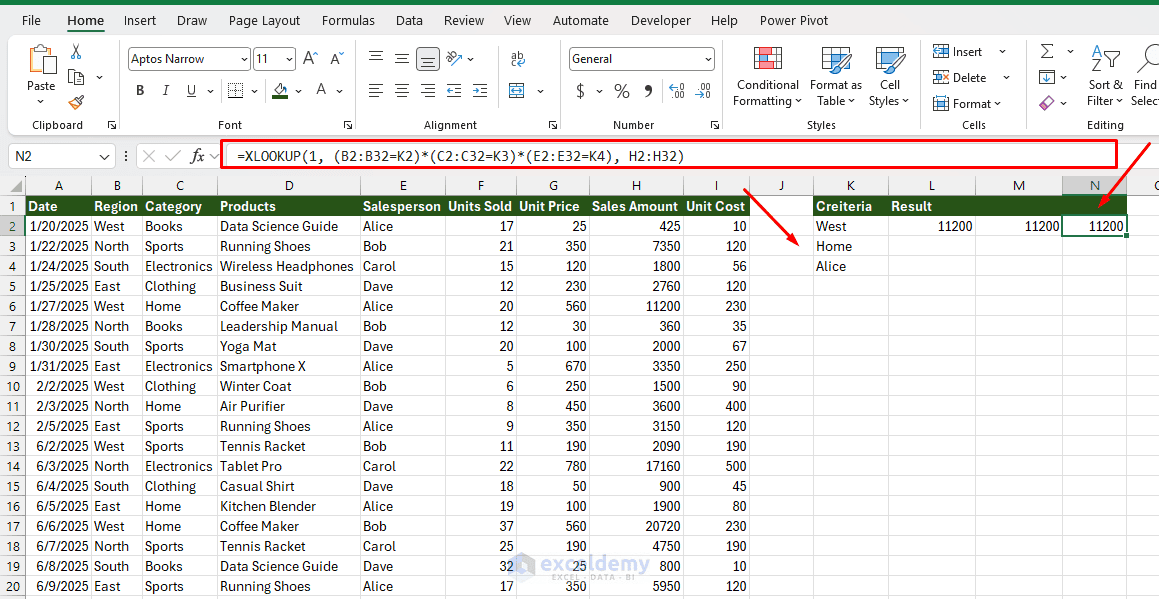
Task: Increase indent
Action: (480, 90)
